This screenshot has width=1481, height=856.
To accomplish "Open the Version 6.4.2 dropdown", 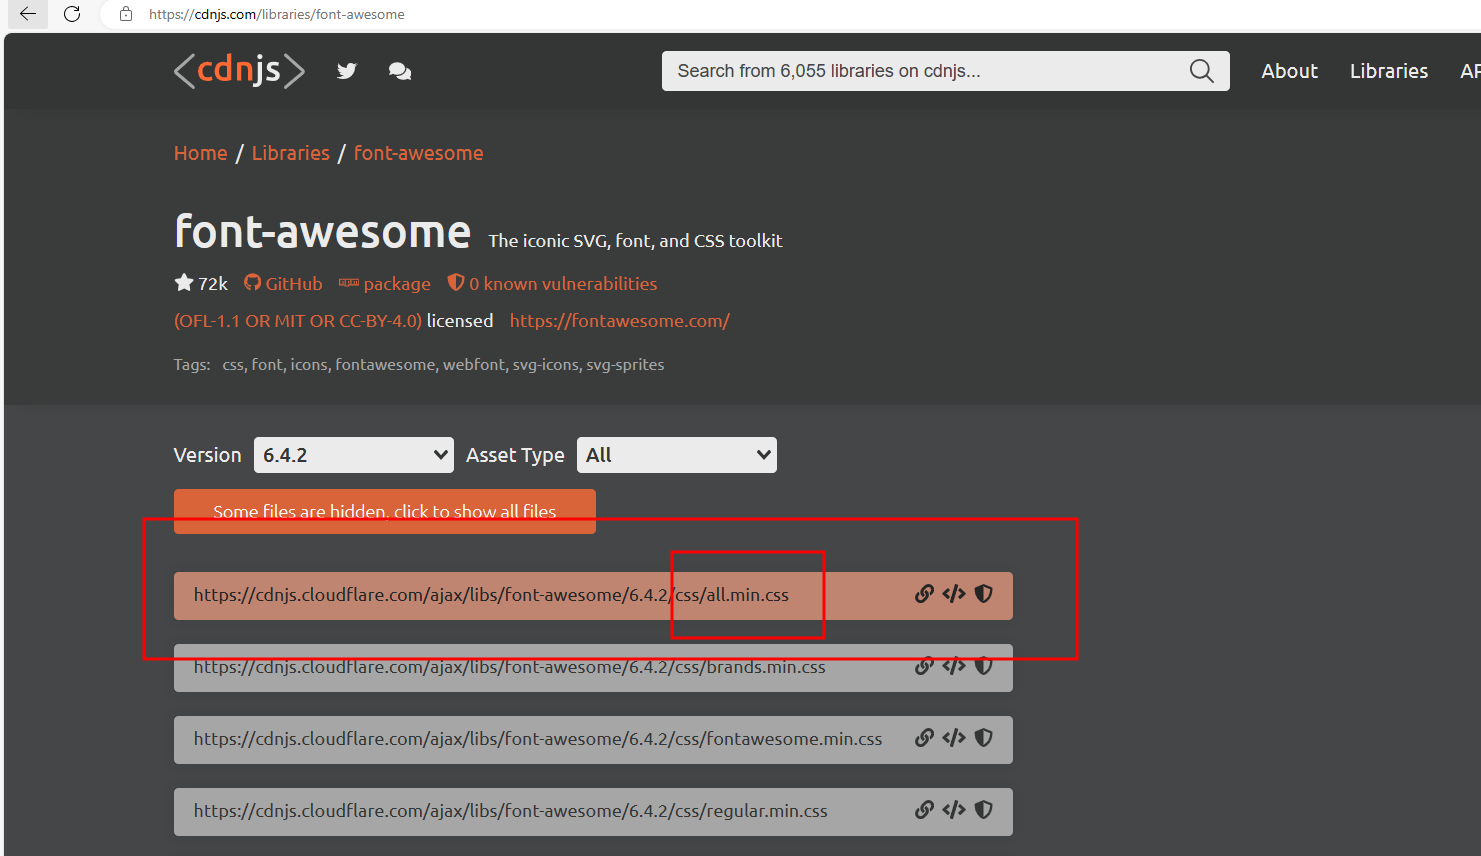I will [354, 455].
